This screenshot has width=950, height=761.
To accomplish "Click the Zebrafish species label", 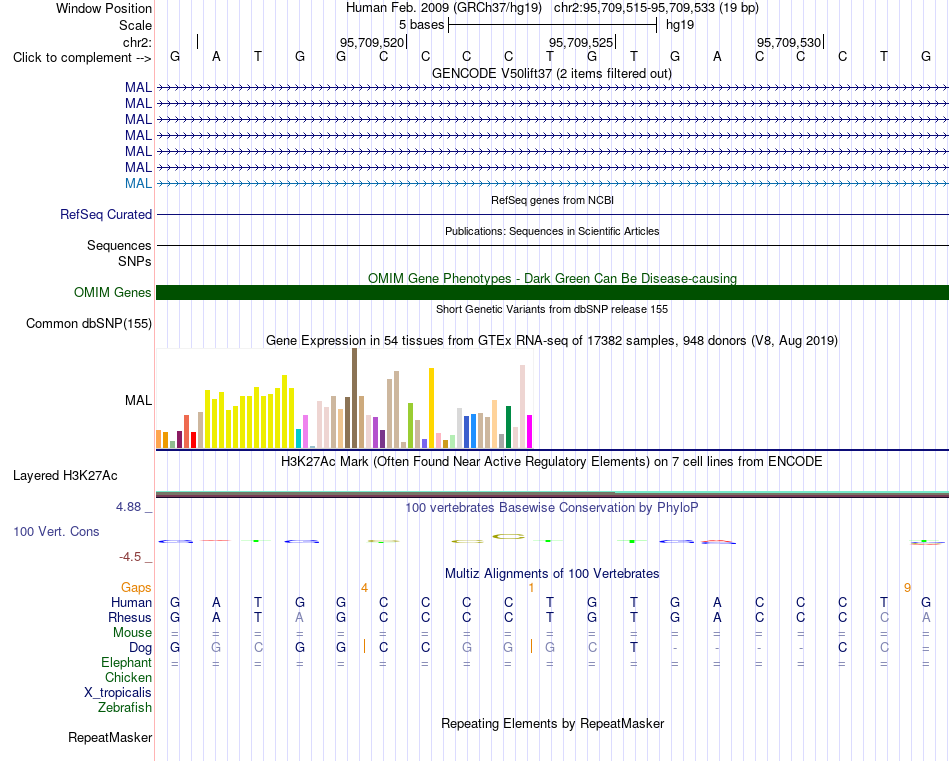I will 125,707.
